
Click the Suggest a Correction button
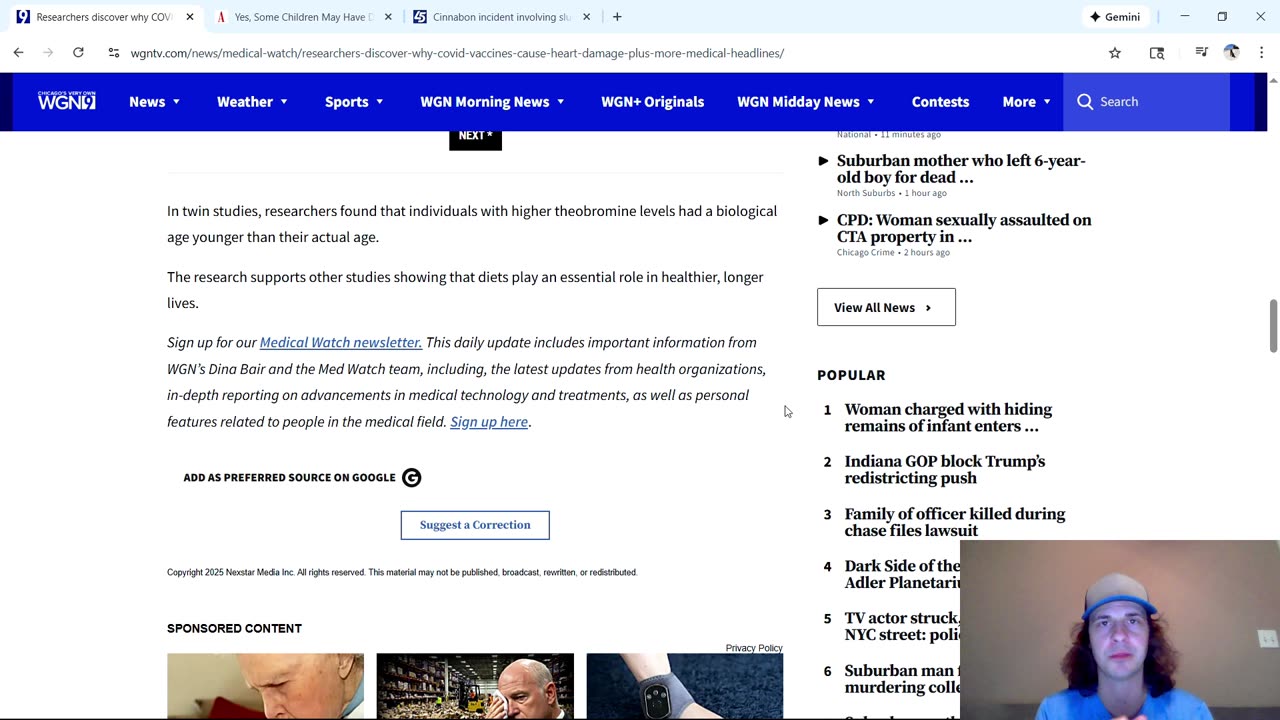pyautogui.click(x=475, y=525)
